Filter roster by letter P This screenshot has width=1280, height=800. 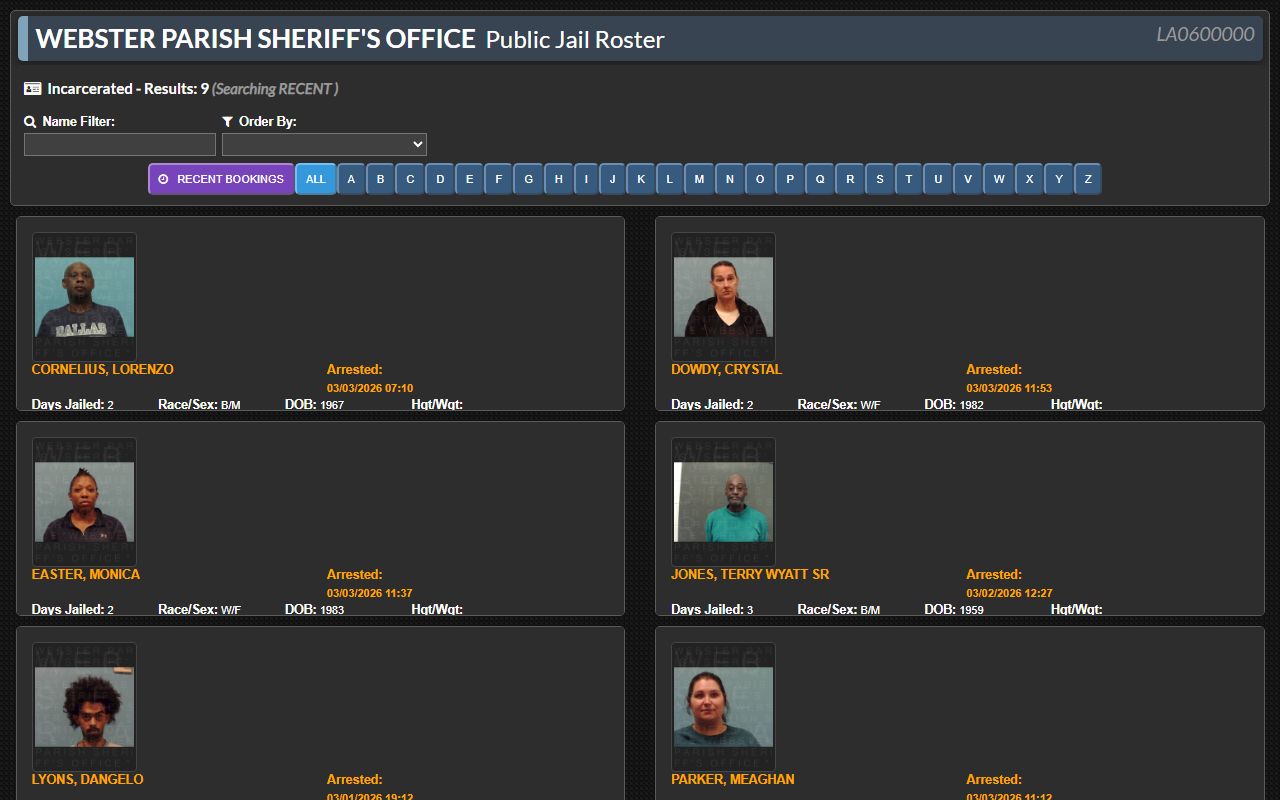pyautogui.click(x=790, y=179)
